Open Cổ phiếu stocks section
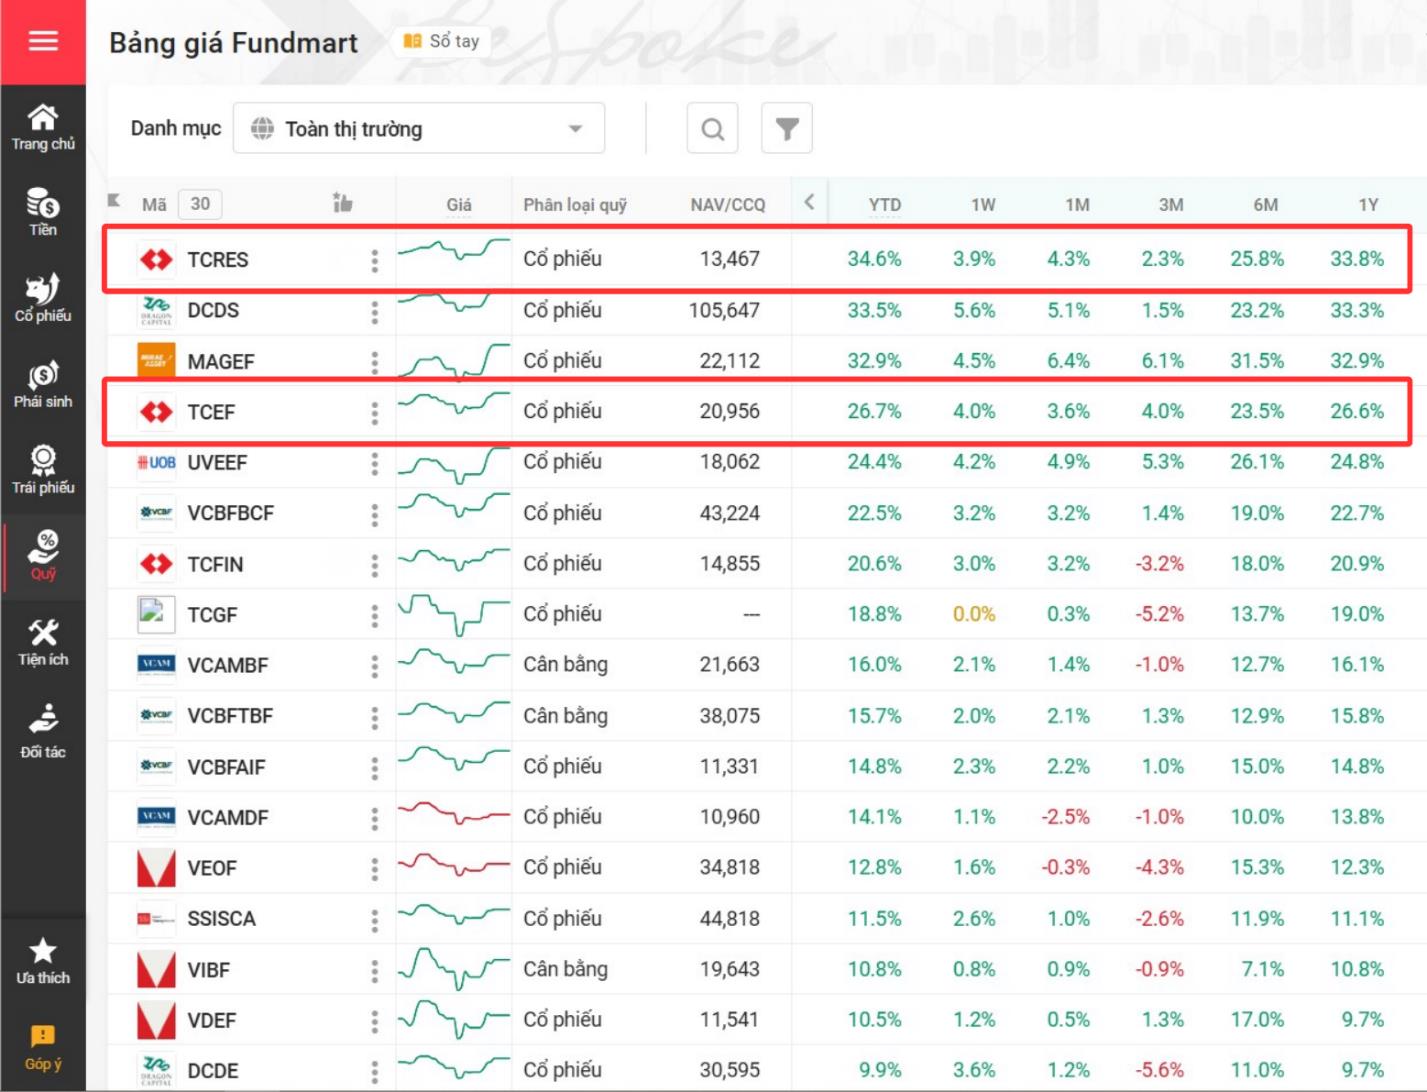Screen dimensions: 1427x1092 point(43,298)
